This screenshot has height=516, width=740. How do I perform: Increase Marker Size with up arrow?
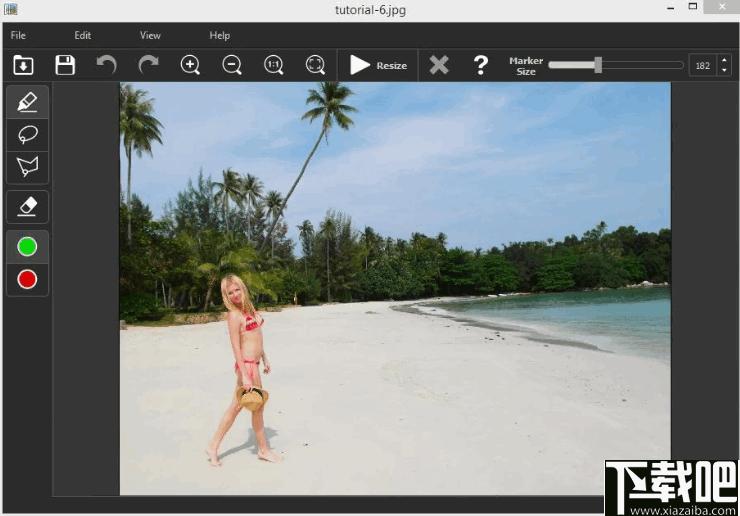pyautogui.click(x=724, y=60)
